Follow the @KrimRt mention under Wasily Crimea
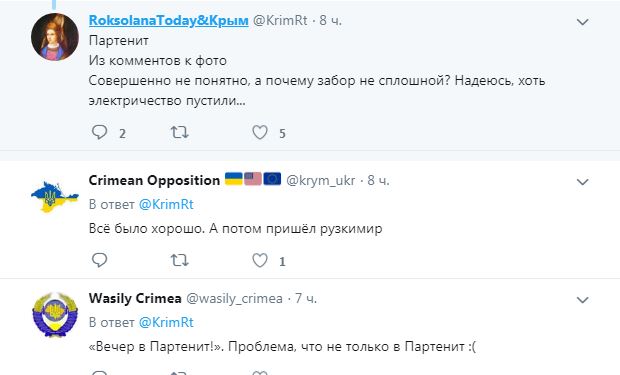This screenshot has height=375, width=620. [166, 322]
